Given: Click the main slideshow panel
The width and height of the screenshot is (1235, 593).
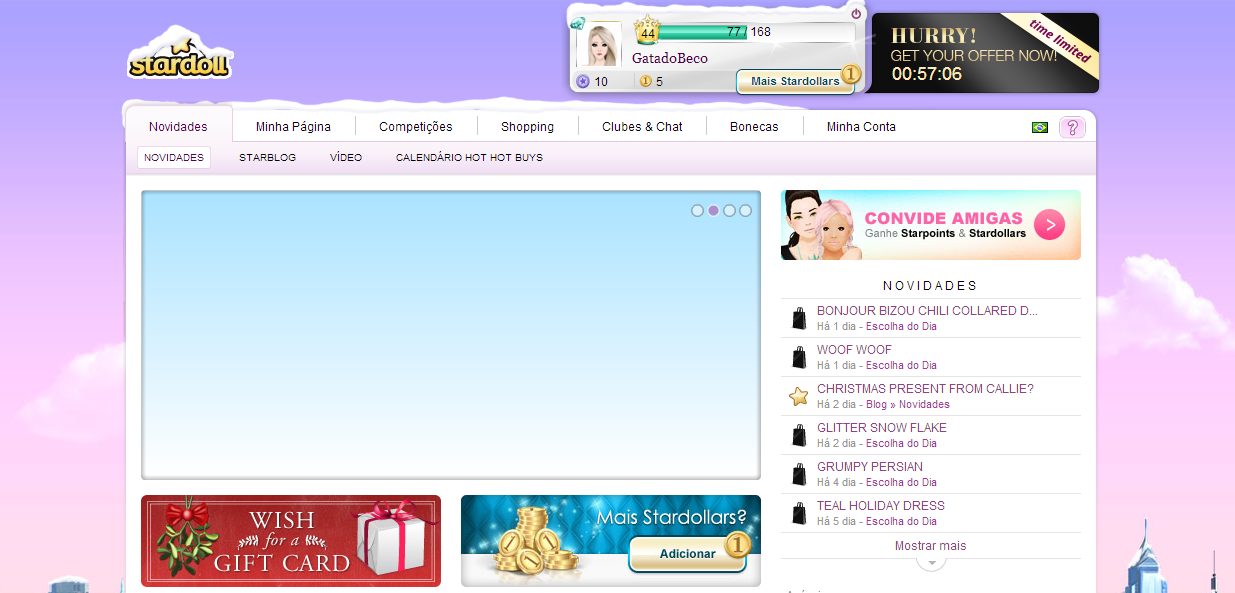Looking at the screenshot, I should pyautogui.click(x=451, y=335).
